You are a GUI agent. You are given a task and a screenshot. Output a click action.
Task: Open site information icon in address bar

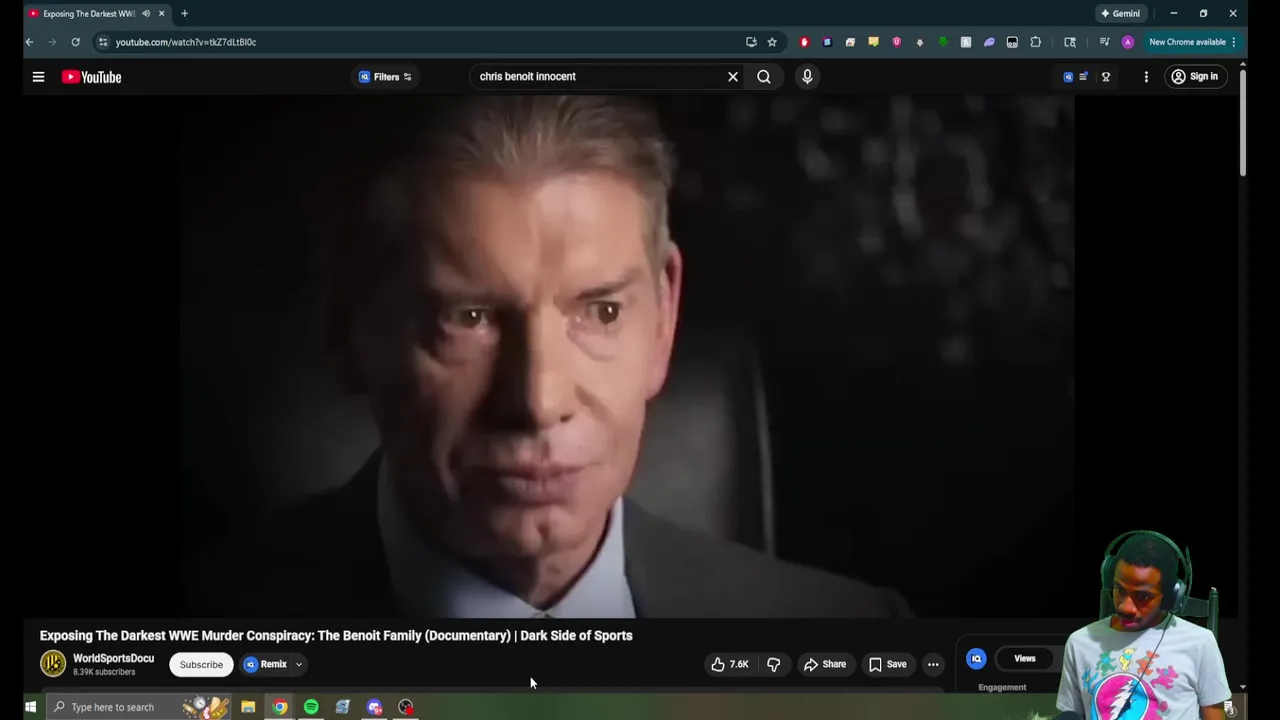pyautogui.click(x=103, y=42)
